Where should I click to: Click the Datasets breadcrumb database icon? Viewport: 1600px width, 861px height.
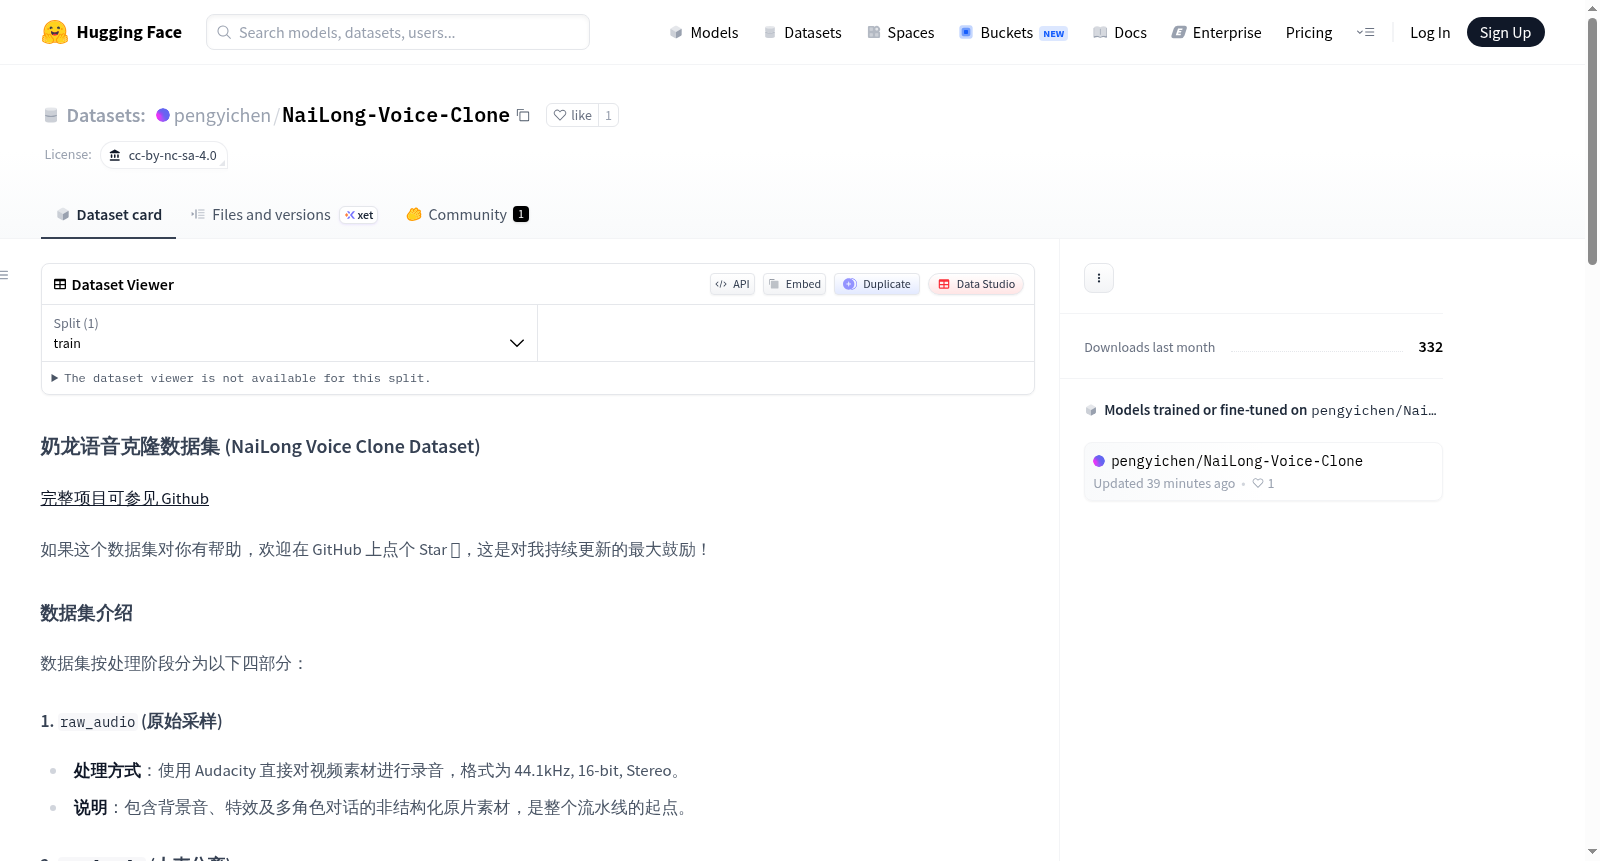click(x=51, y=115)
